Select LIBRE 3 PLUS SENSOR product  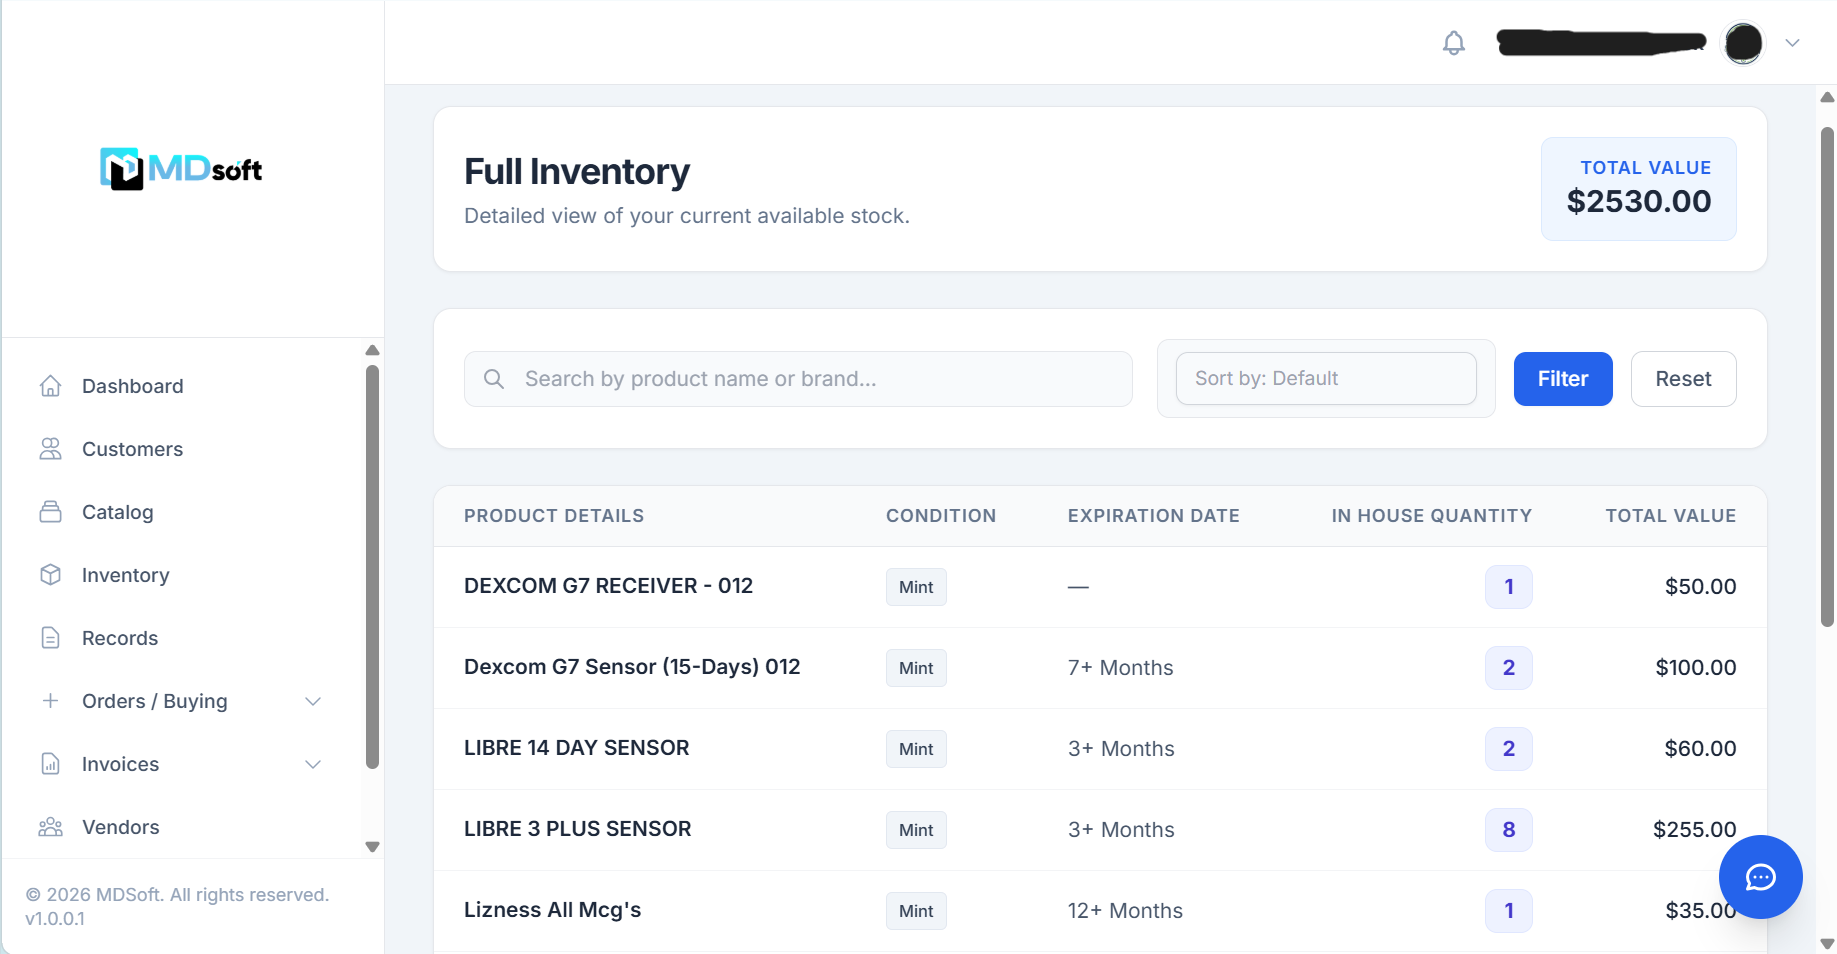coord(578,829)
